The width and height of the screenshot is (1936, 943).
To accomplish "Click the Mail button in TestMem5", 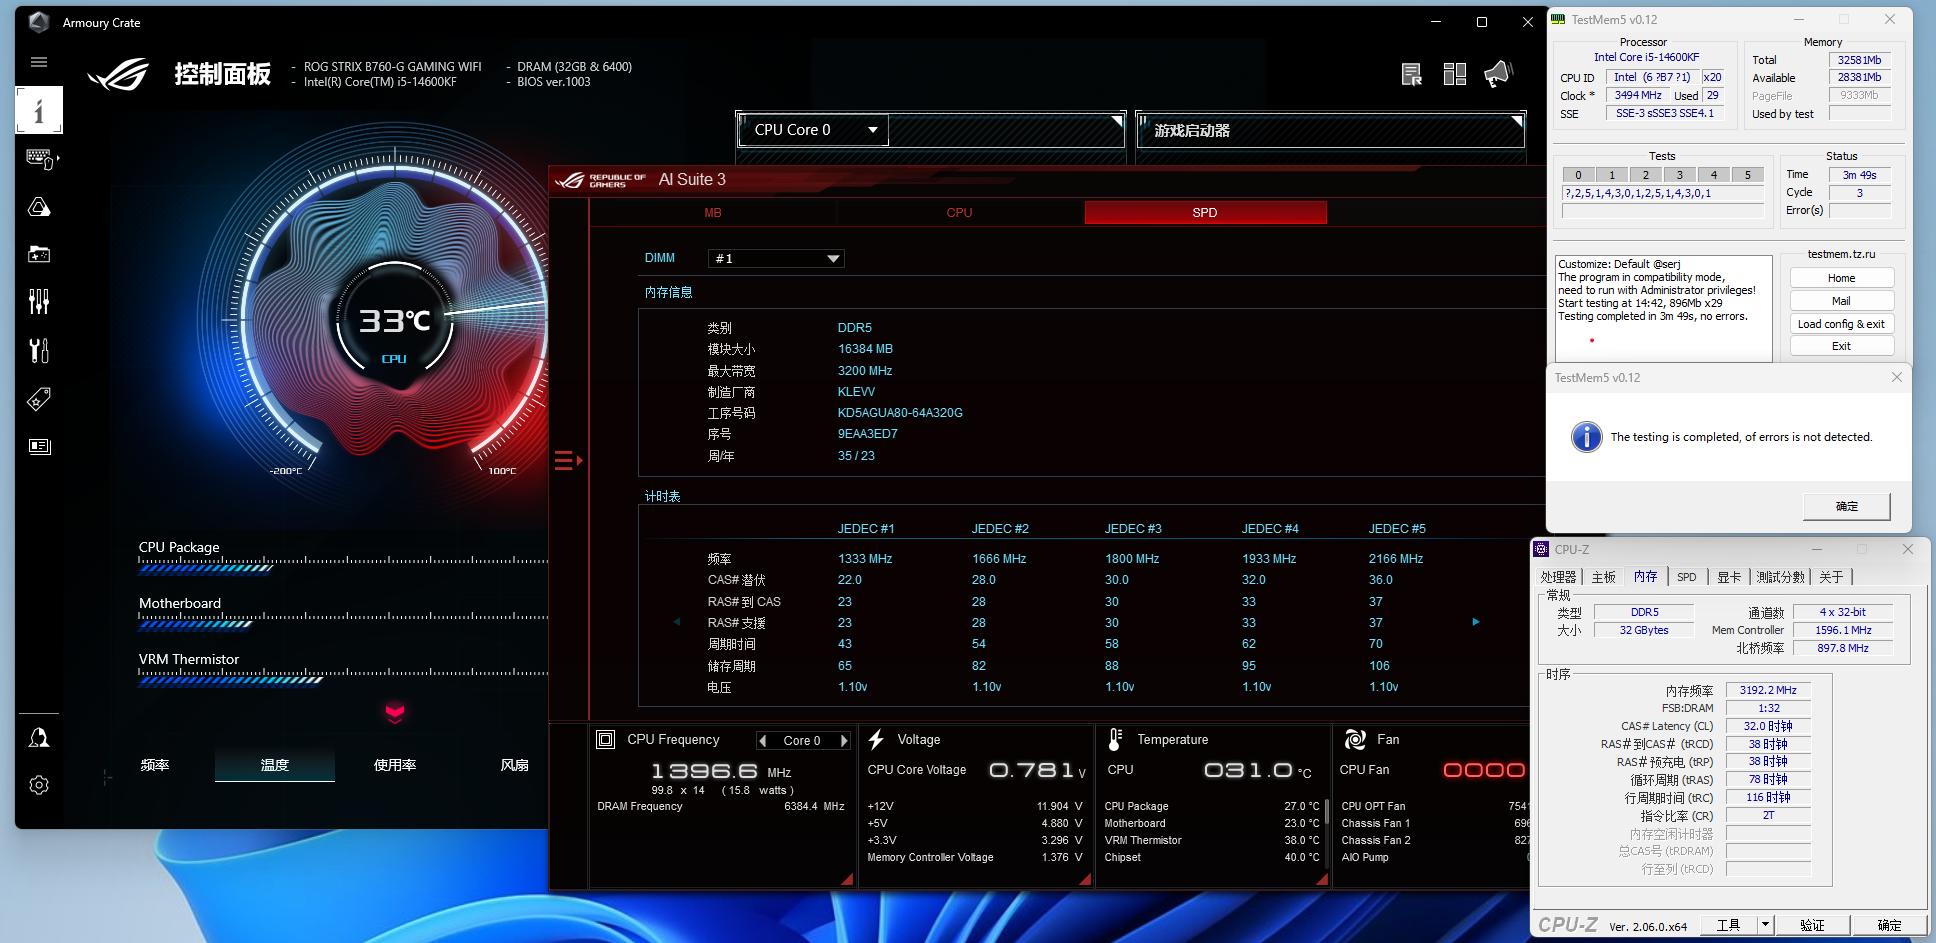I will click(x=1841, y=301).
